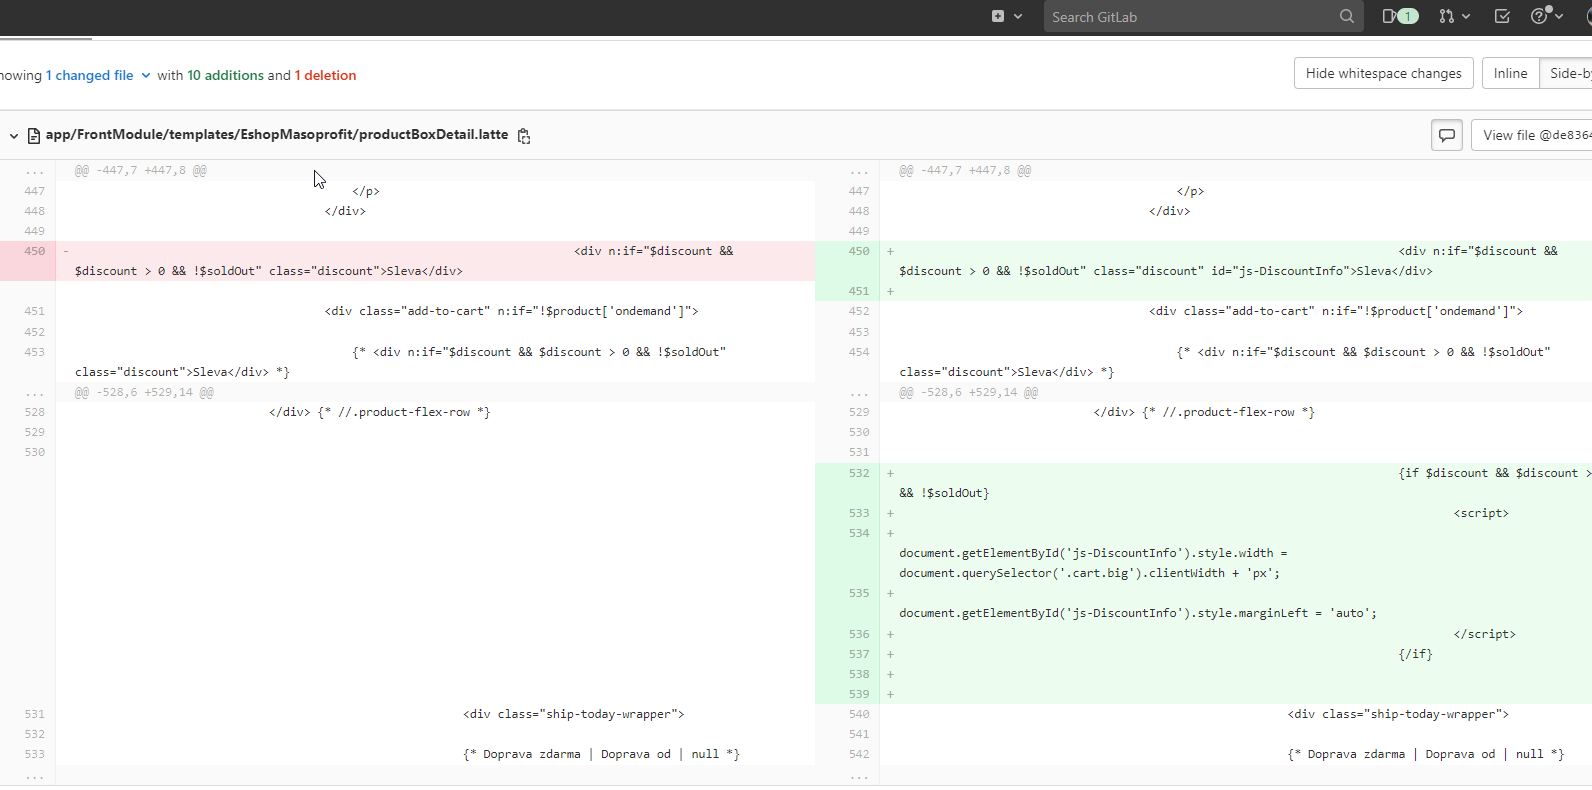Expand the merge requests dropdown arrow

click(x=1466, y=16)
